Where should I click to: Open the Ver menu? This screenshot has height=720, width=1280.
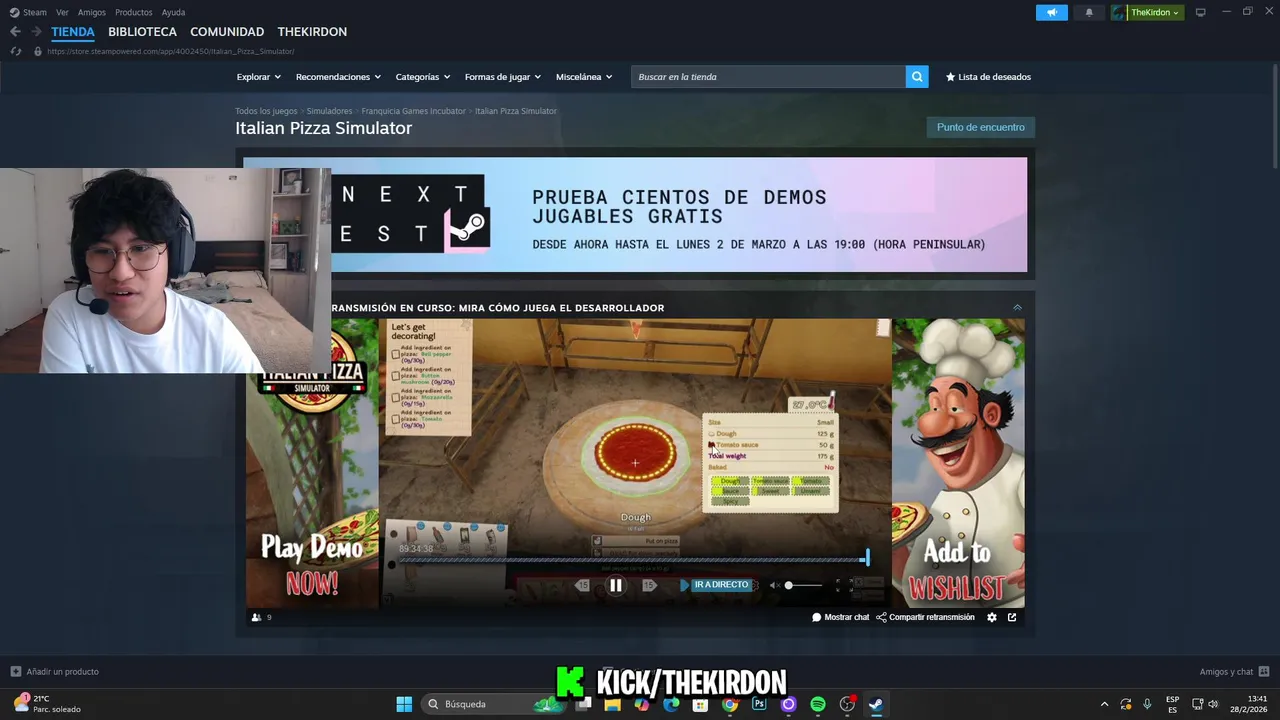(62, 12)
